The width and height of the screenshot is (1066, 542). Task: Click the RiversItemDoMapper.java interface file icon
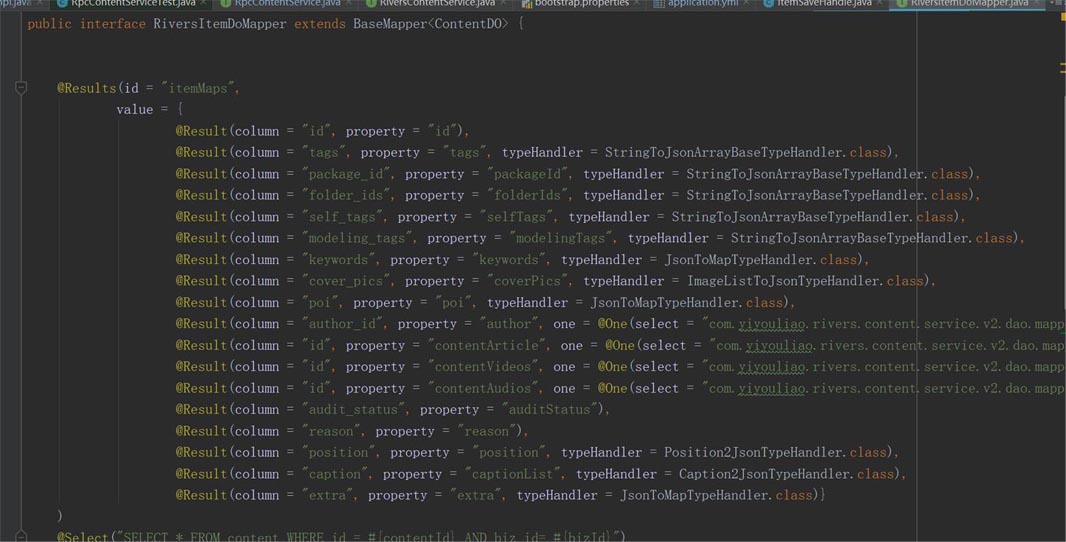pyautogui.click(x=901, y=4)
